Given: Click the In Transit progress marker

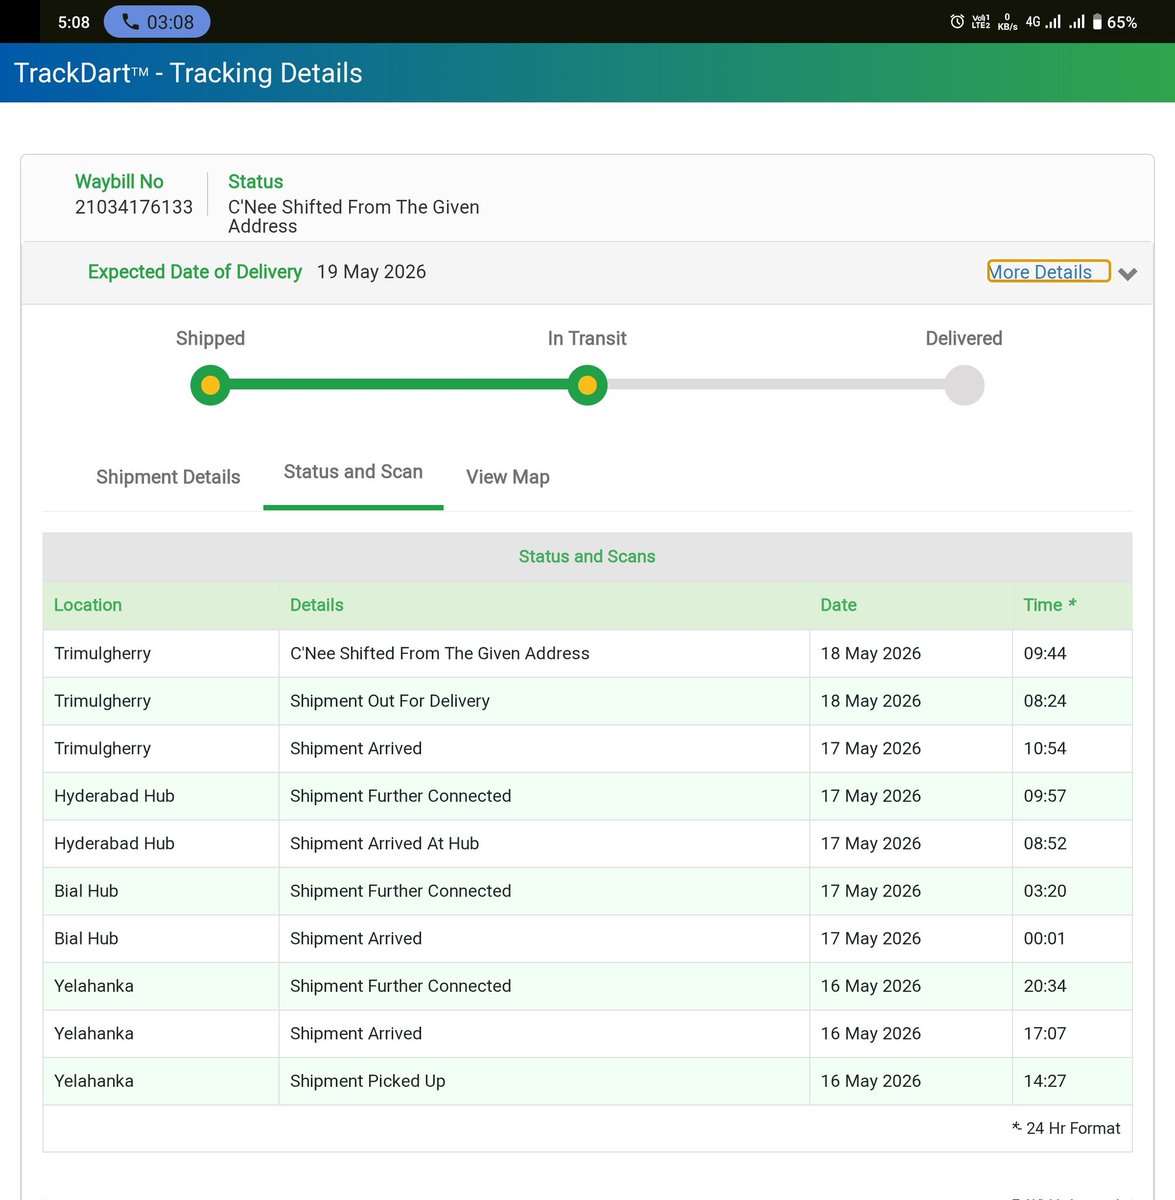Looking at the screenshot, I should pos(587,385).
